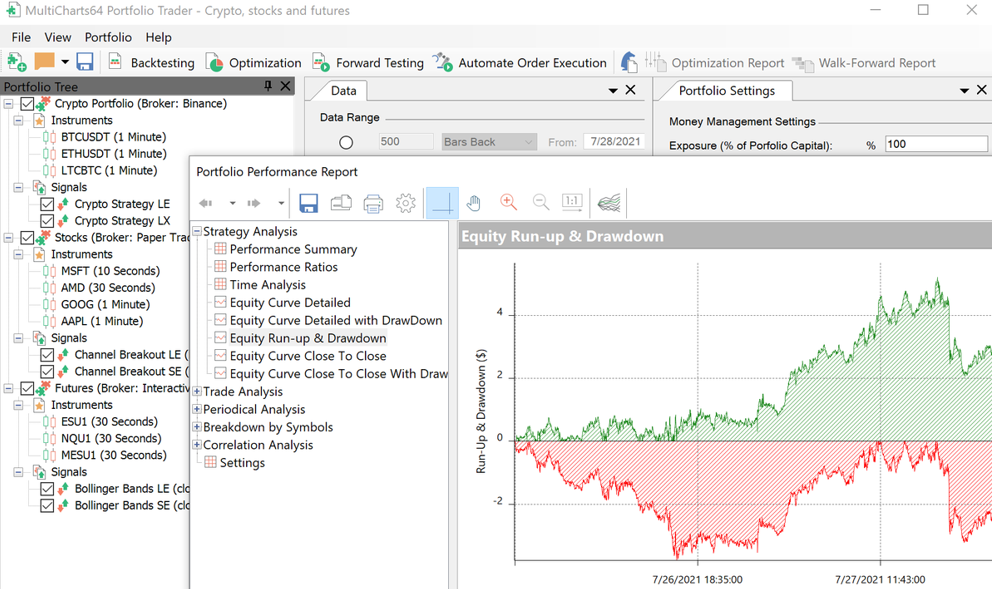Print the performance report
The height and width of the screenshot is (589, 992).
[373, 203]
